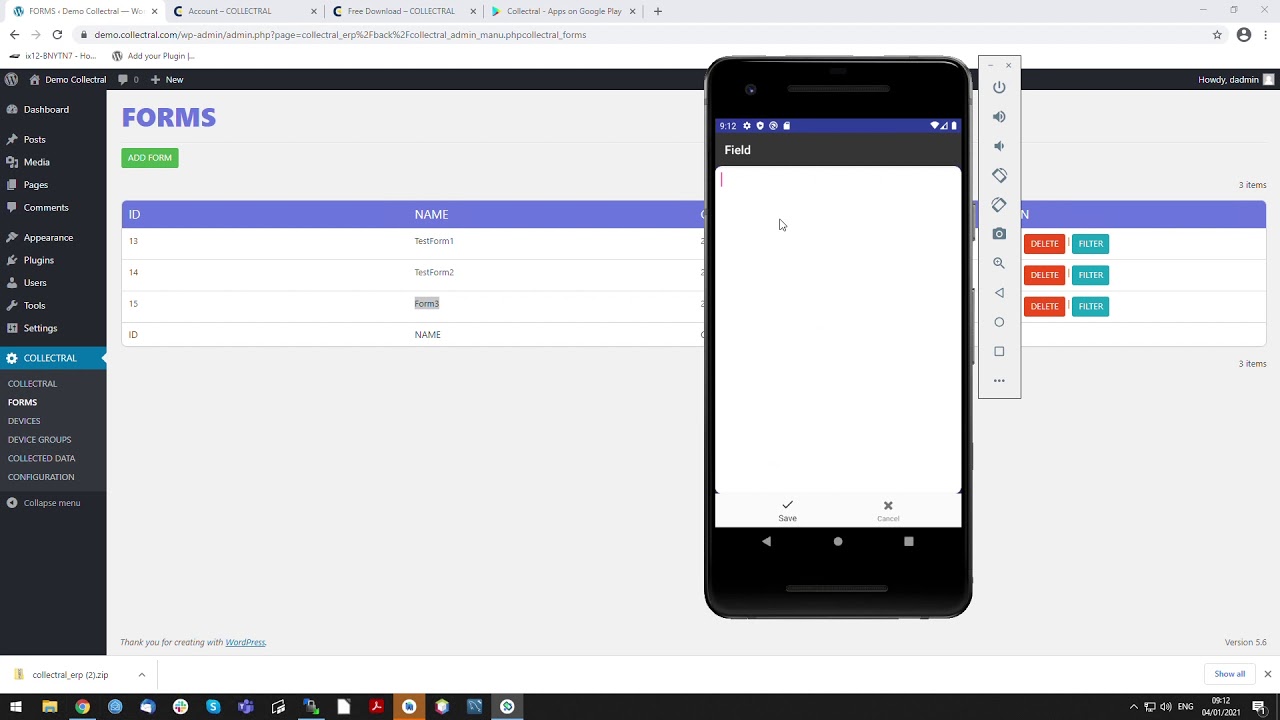This screenshot has height=720, width=1280.
Task: Reload the page in browser
Action: tap(57, 34)
